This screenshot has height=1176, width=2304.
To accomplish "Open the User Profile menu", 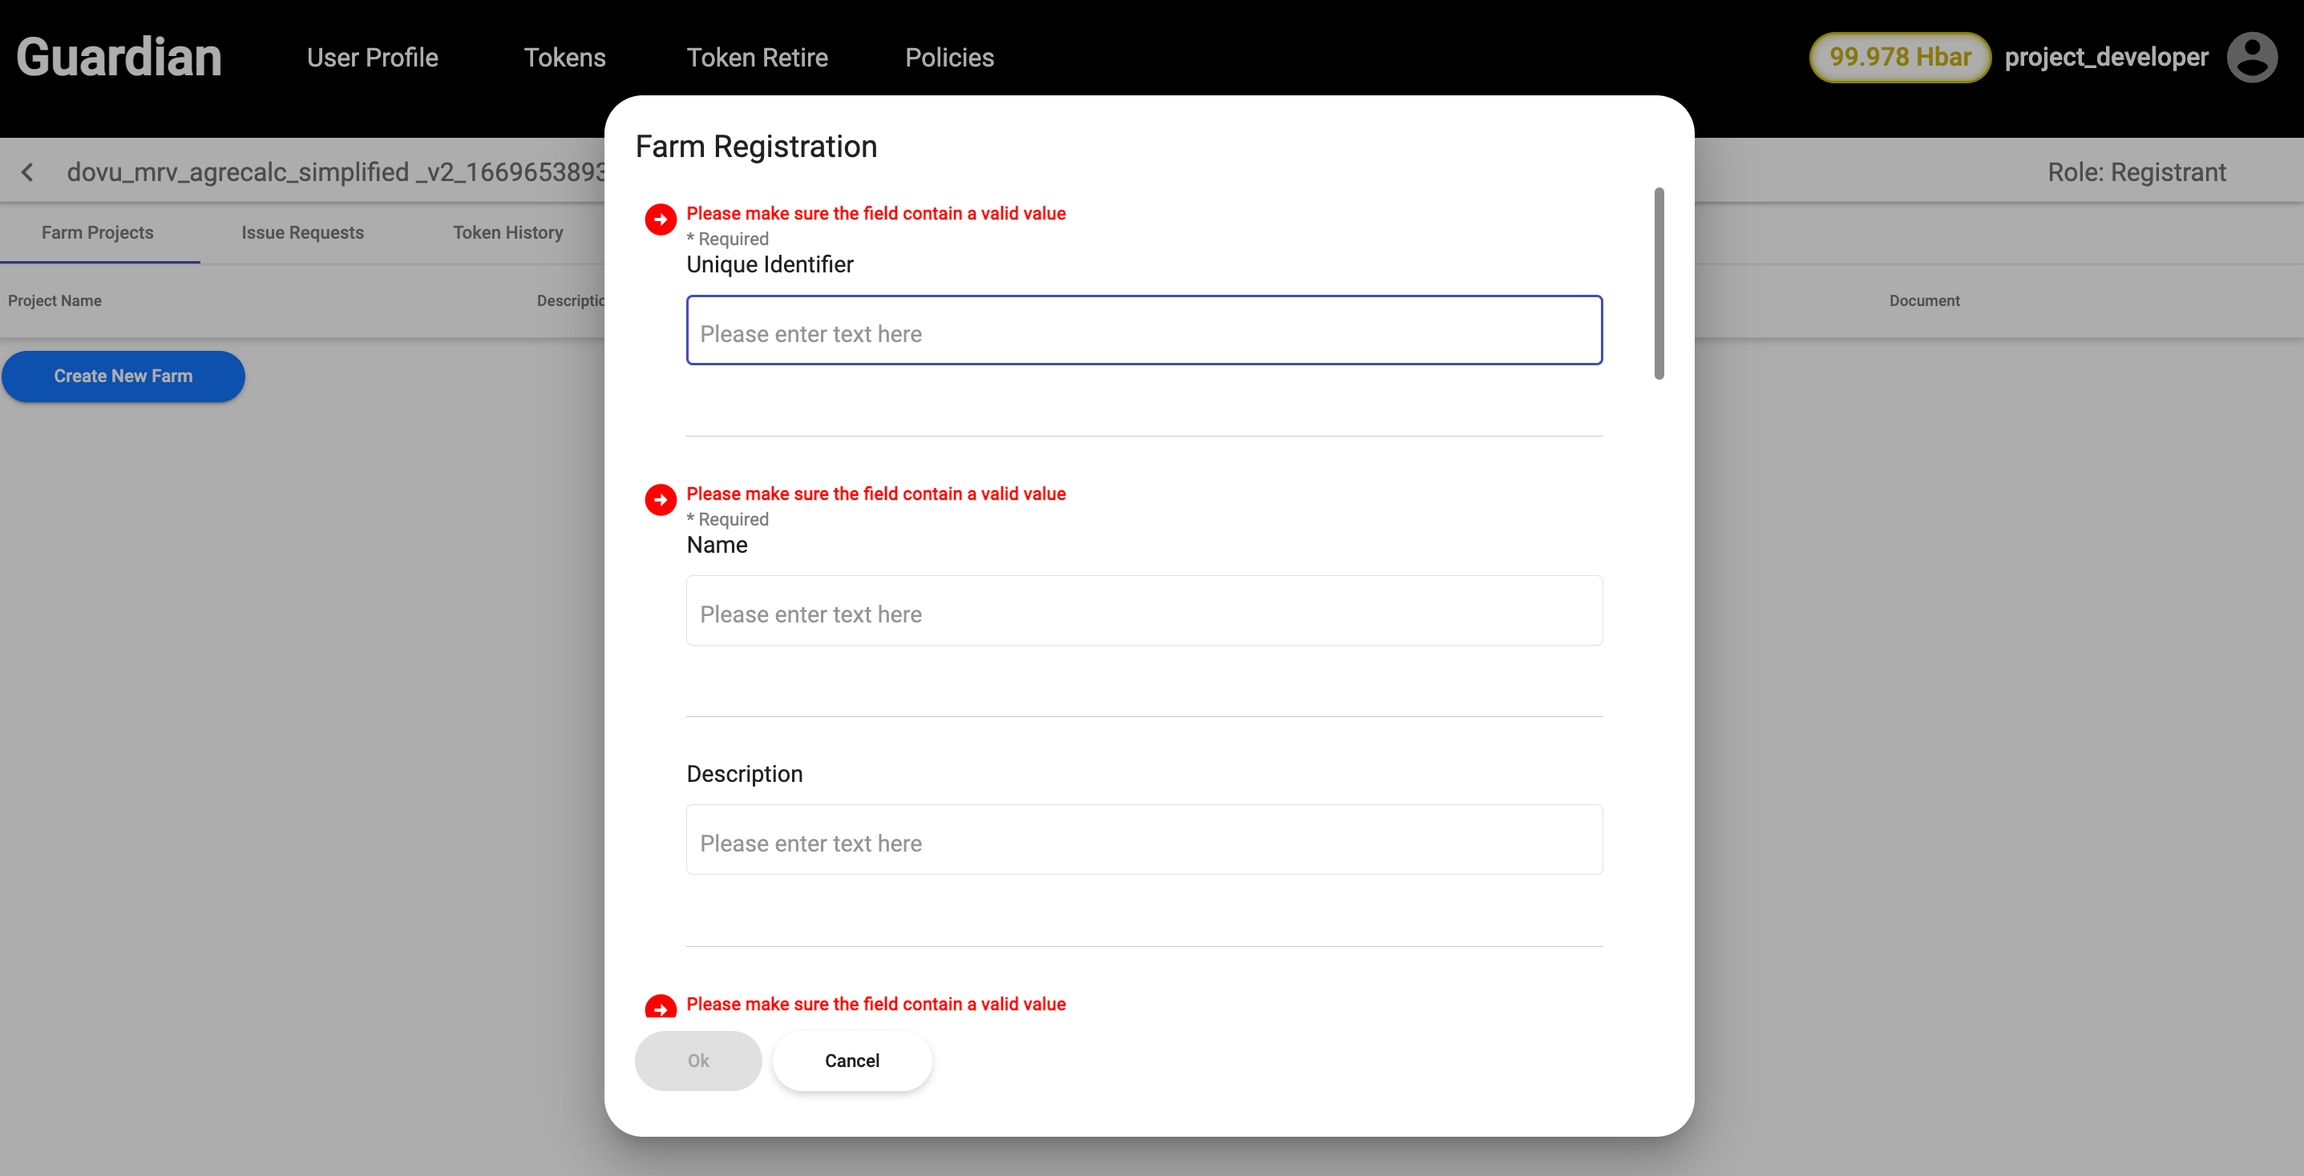I will (372, 57).
